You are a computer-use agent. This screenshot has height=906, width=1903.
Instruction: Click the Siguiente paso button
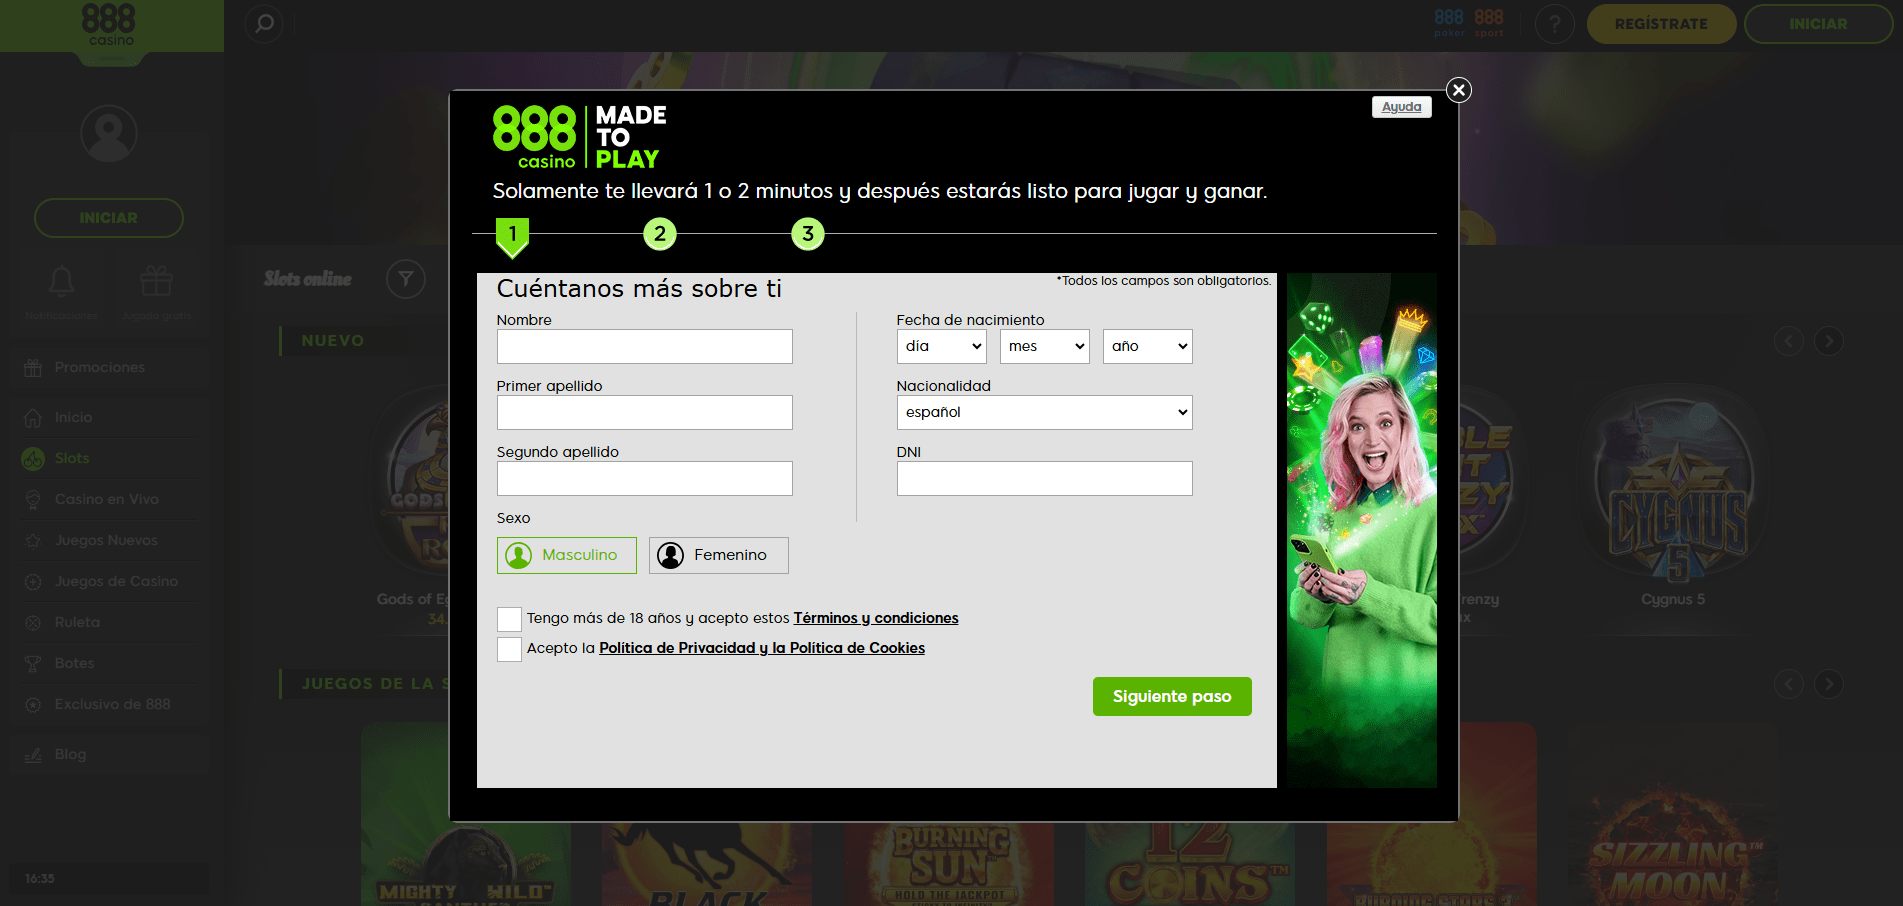click(1172, 697)
